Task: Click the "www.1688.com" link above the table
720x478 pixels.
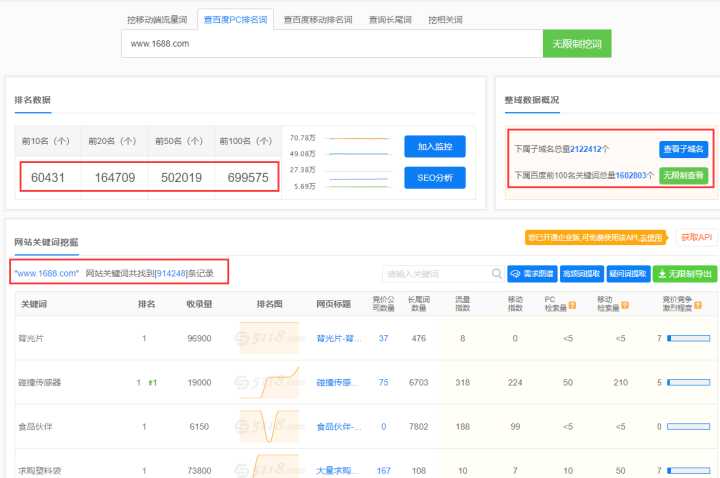Action: [x=47, y=274]
